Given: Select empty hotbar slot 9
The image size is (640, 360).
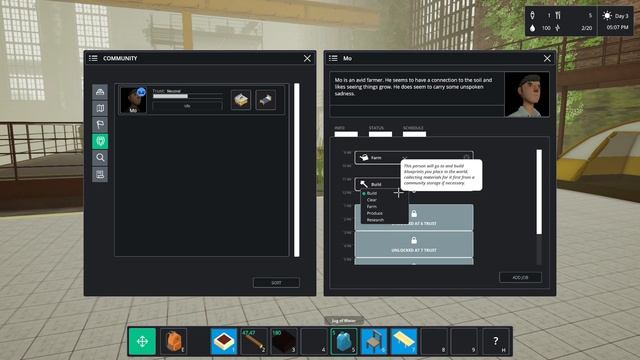Looking at the screenshot, I should tap(464, 341).
